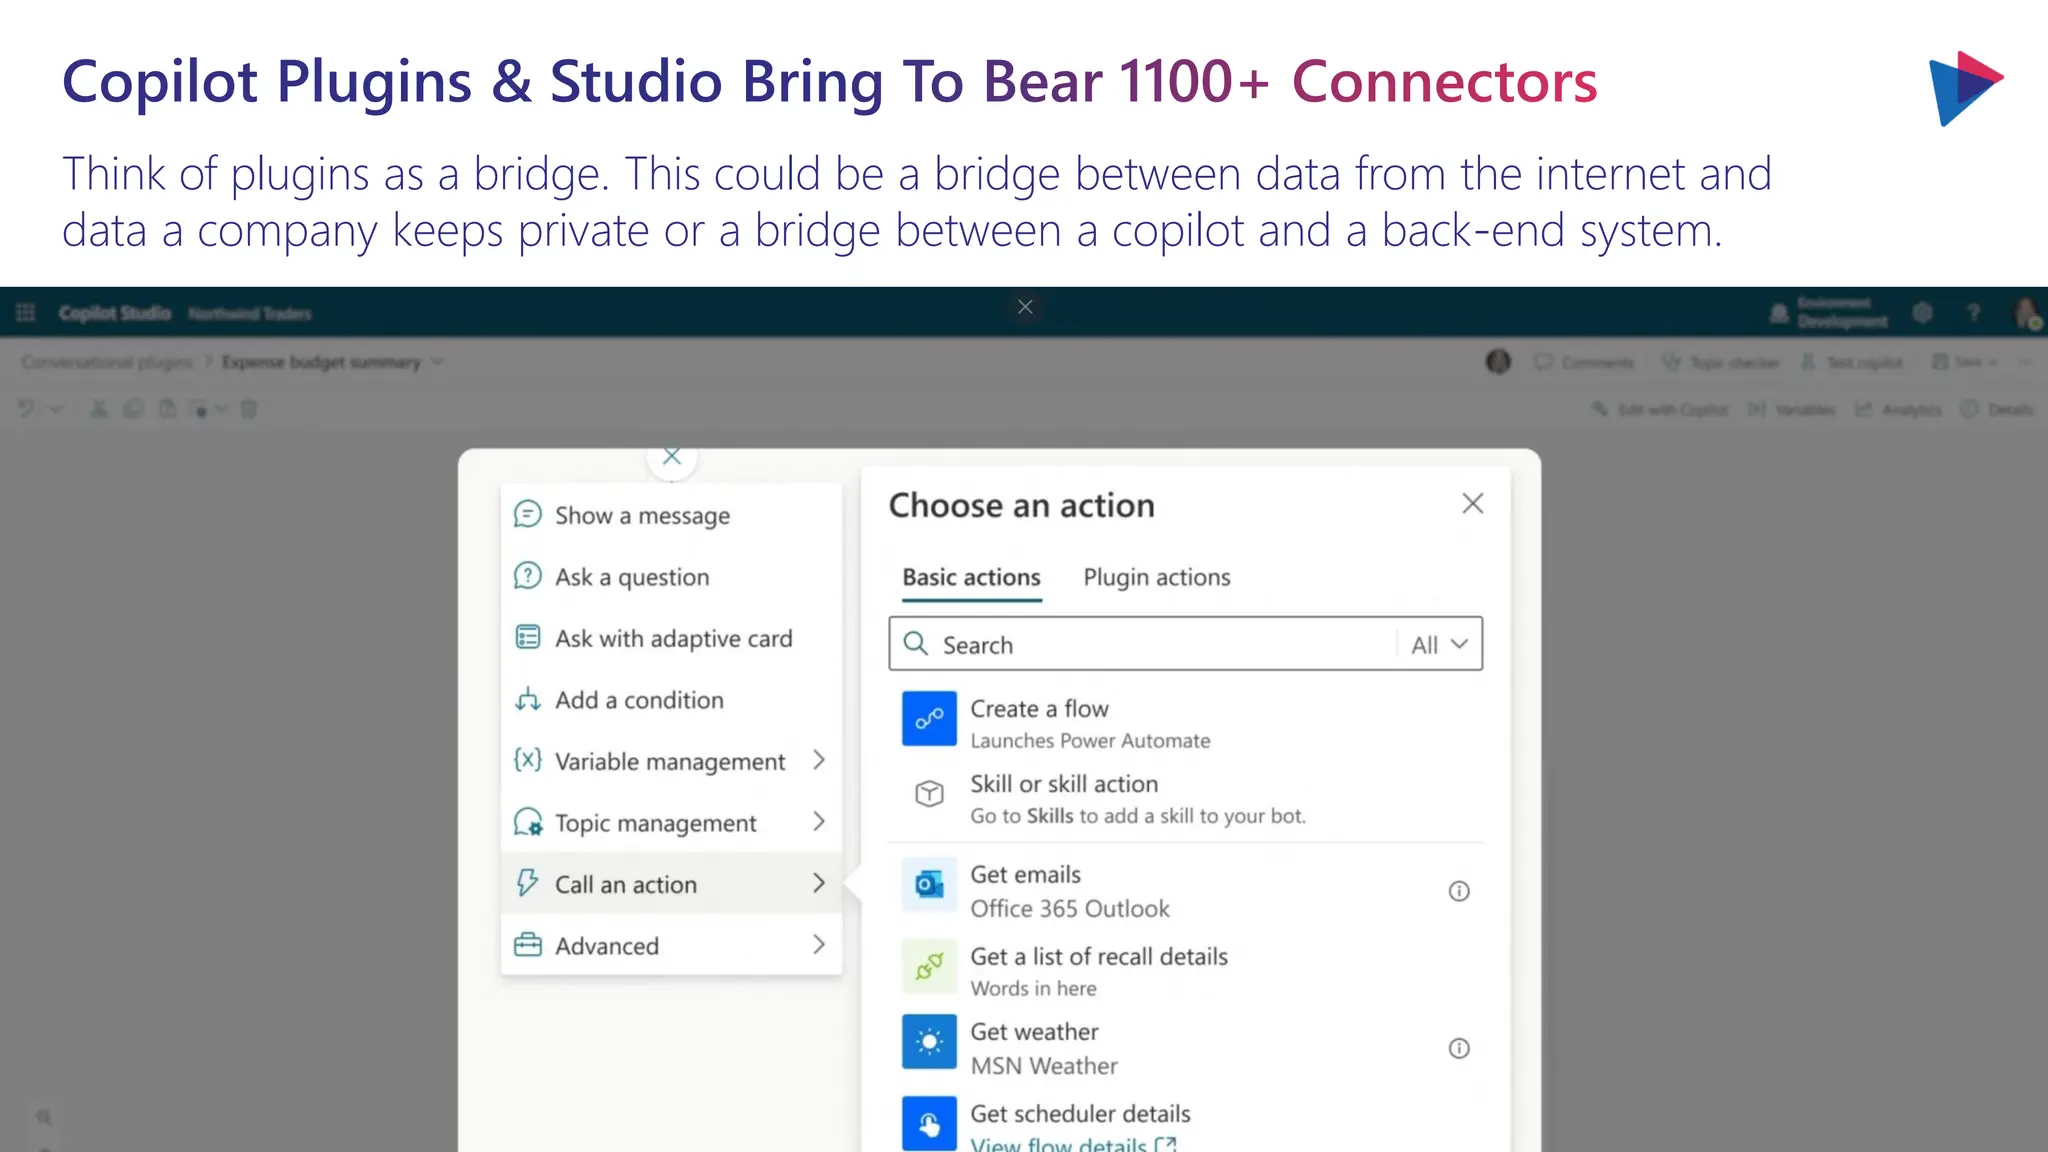The width and height of the screenshot is (2048, 1152).
Task: Expand the Call an action submenu arrow
Action: tap(819, 883)
